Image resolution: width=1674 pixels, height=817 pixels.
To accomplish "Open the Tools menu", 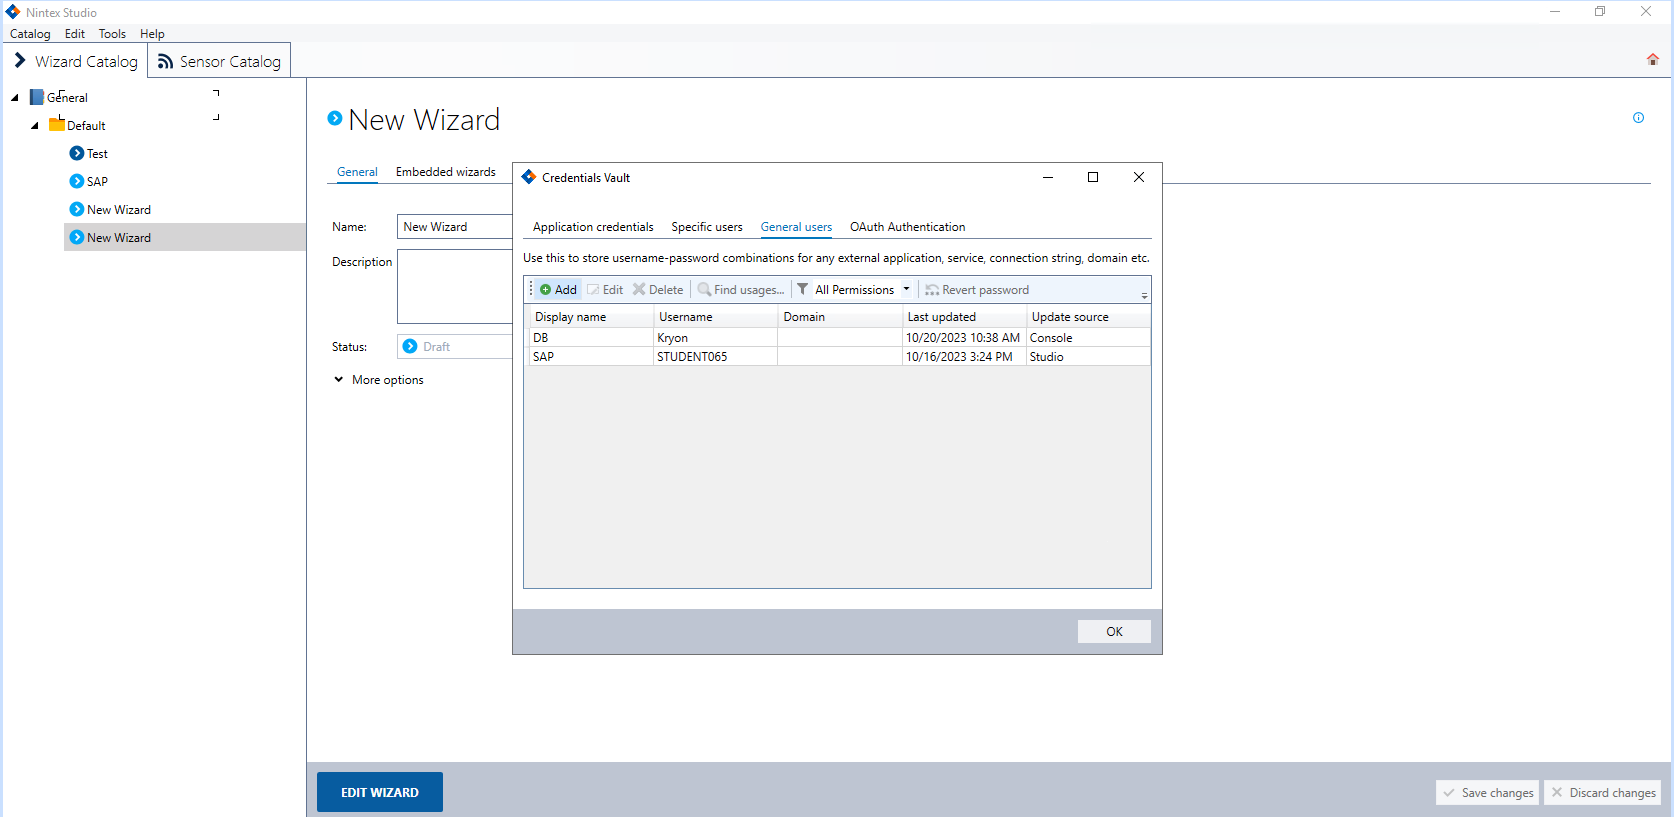I will [112, 34].
